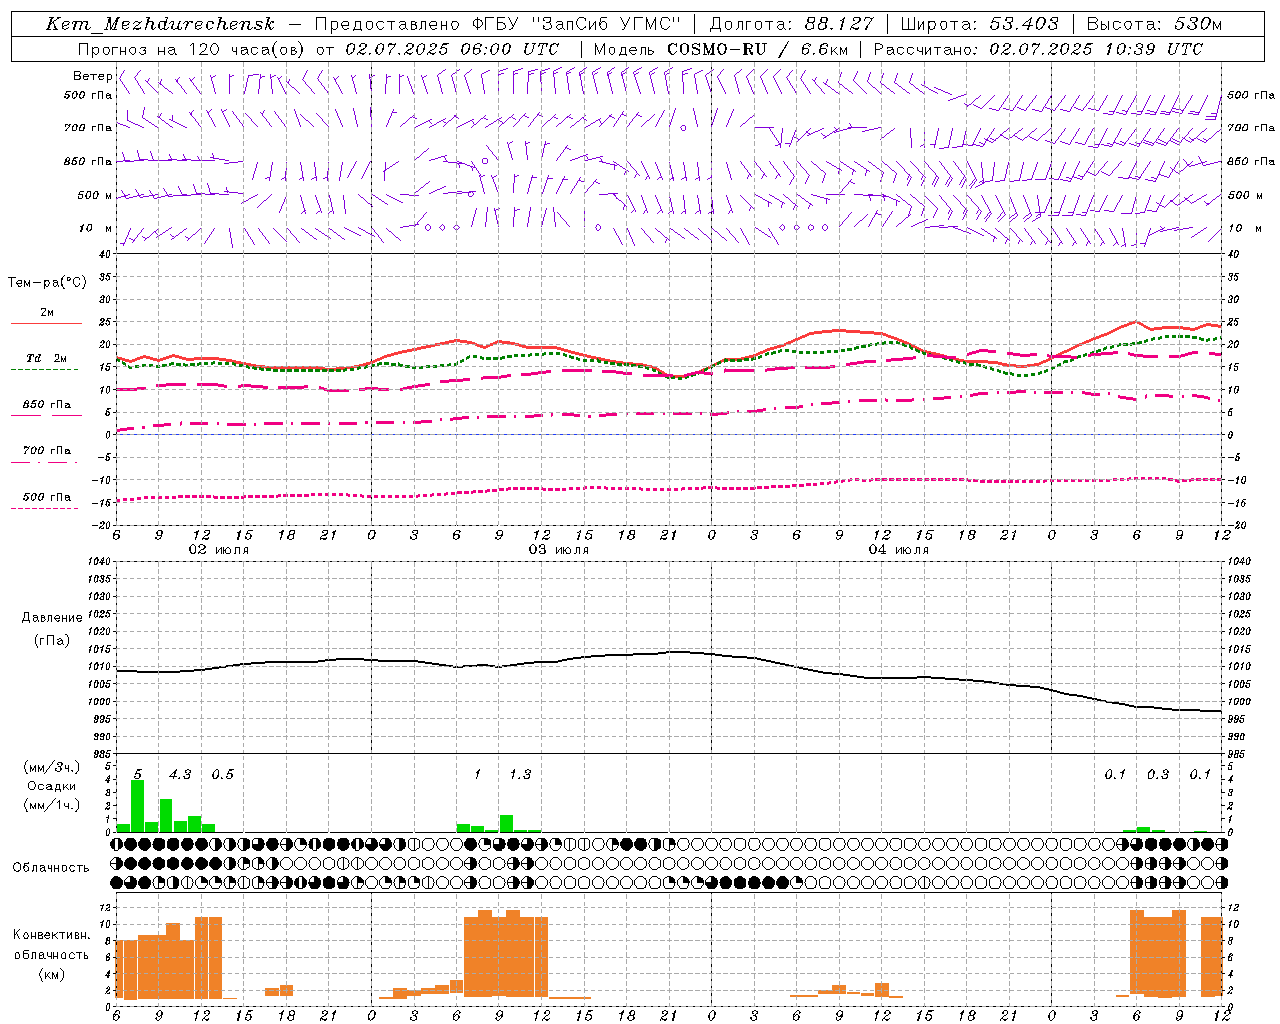The image size is (1280, 1024).
Task: Click the "2м" temperature legend entry
Action: 47,313
